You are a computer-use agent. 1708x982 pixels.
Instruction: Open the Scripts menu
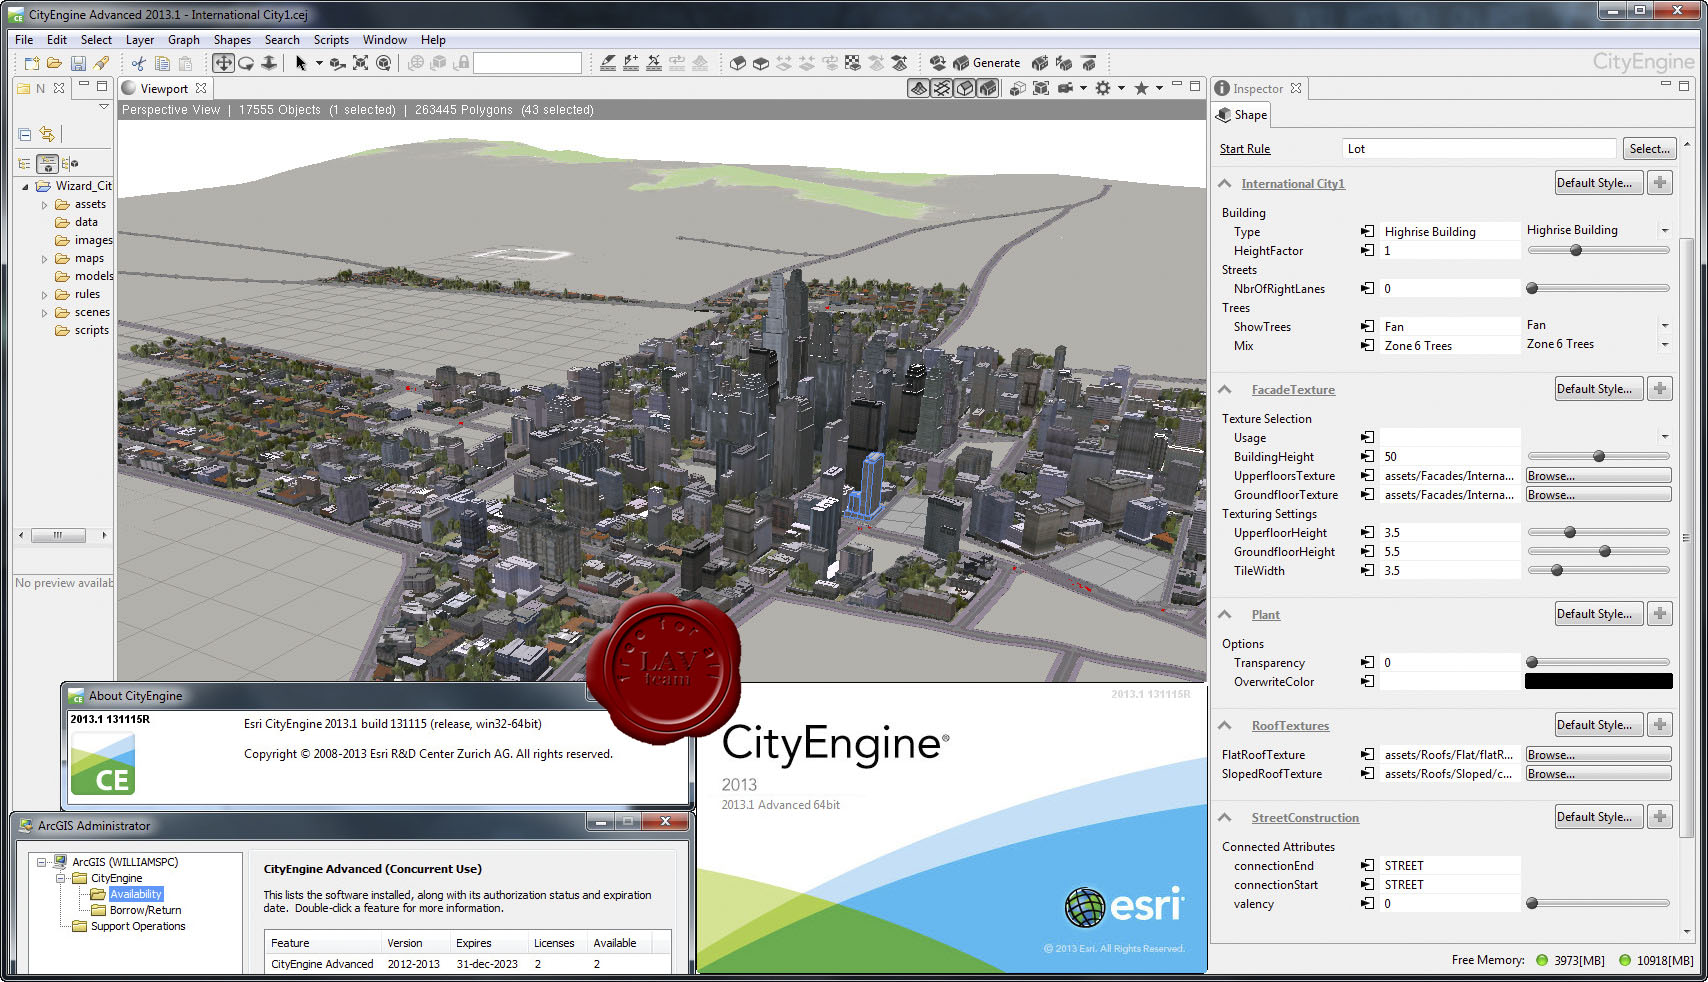[x=331, y=40]
